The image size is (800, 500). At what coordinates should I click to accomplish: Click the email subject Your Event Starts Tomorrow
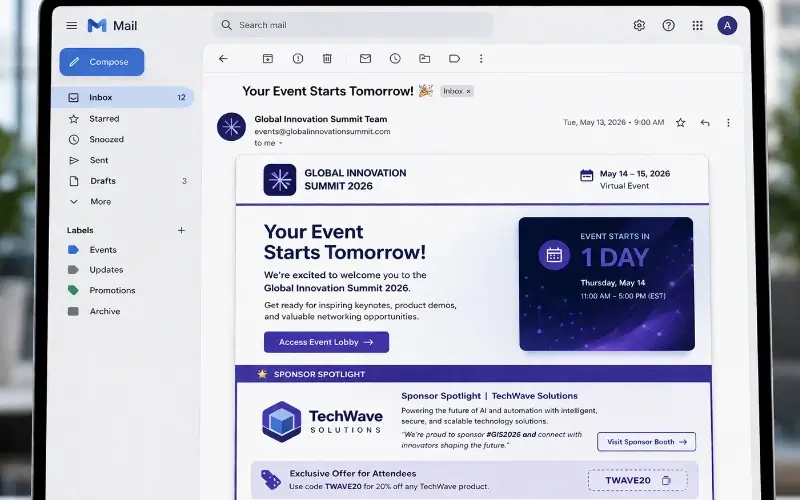pos(328,91)
